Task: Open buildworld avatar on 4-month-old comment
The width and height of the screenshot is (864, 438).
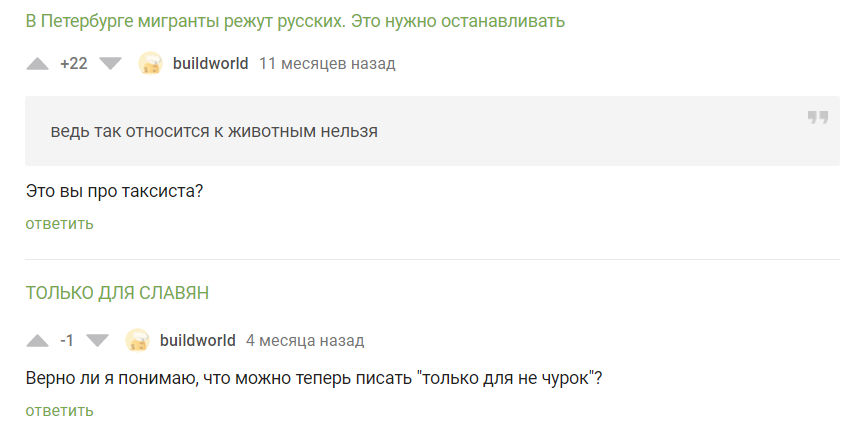Action: (137, 340)
